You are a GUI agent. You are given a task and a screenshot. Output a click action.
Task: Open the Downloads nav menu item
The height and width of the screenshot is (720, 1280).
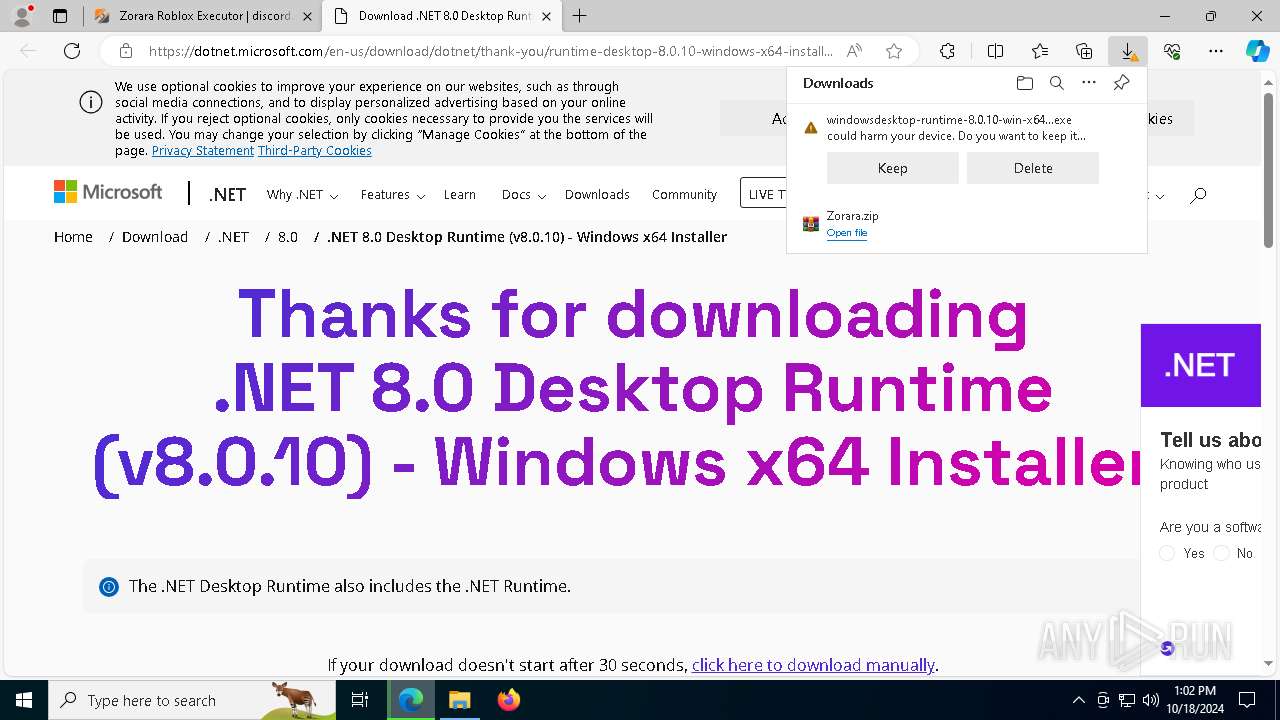coord(597,195)
